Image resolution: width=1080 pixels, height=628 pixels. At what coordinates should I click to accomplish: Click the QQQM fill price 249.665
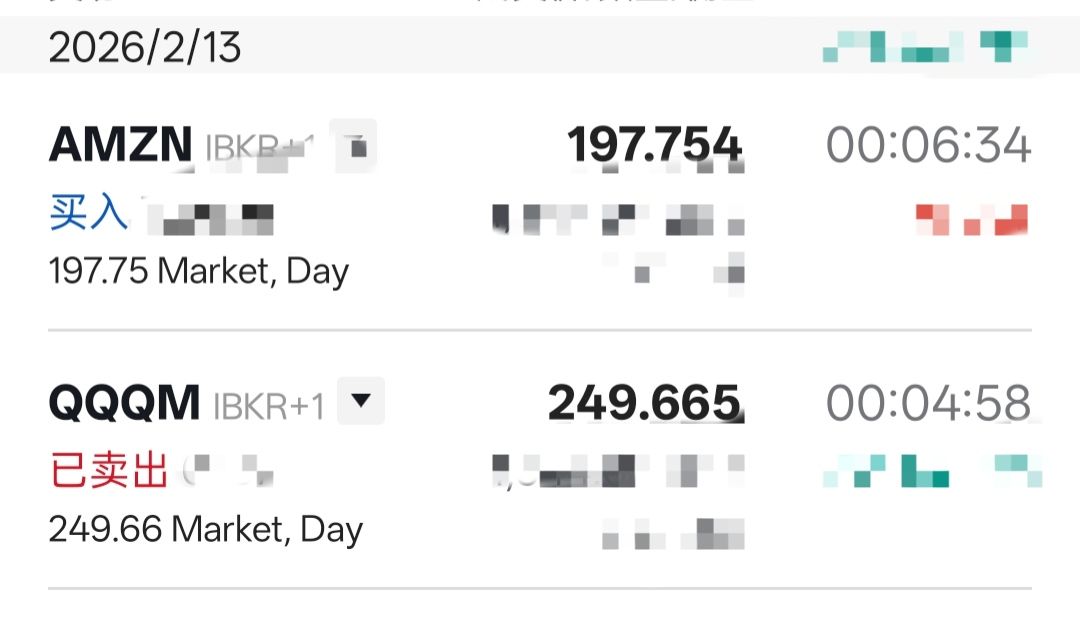point(645,403)
